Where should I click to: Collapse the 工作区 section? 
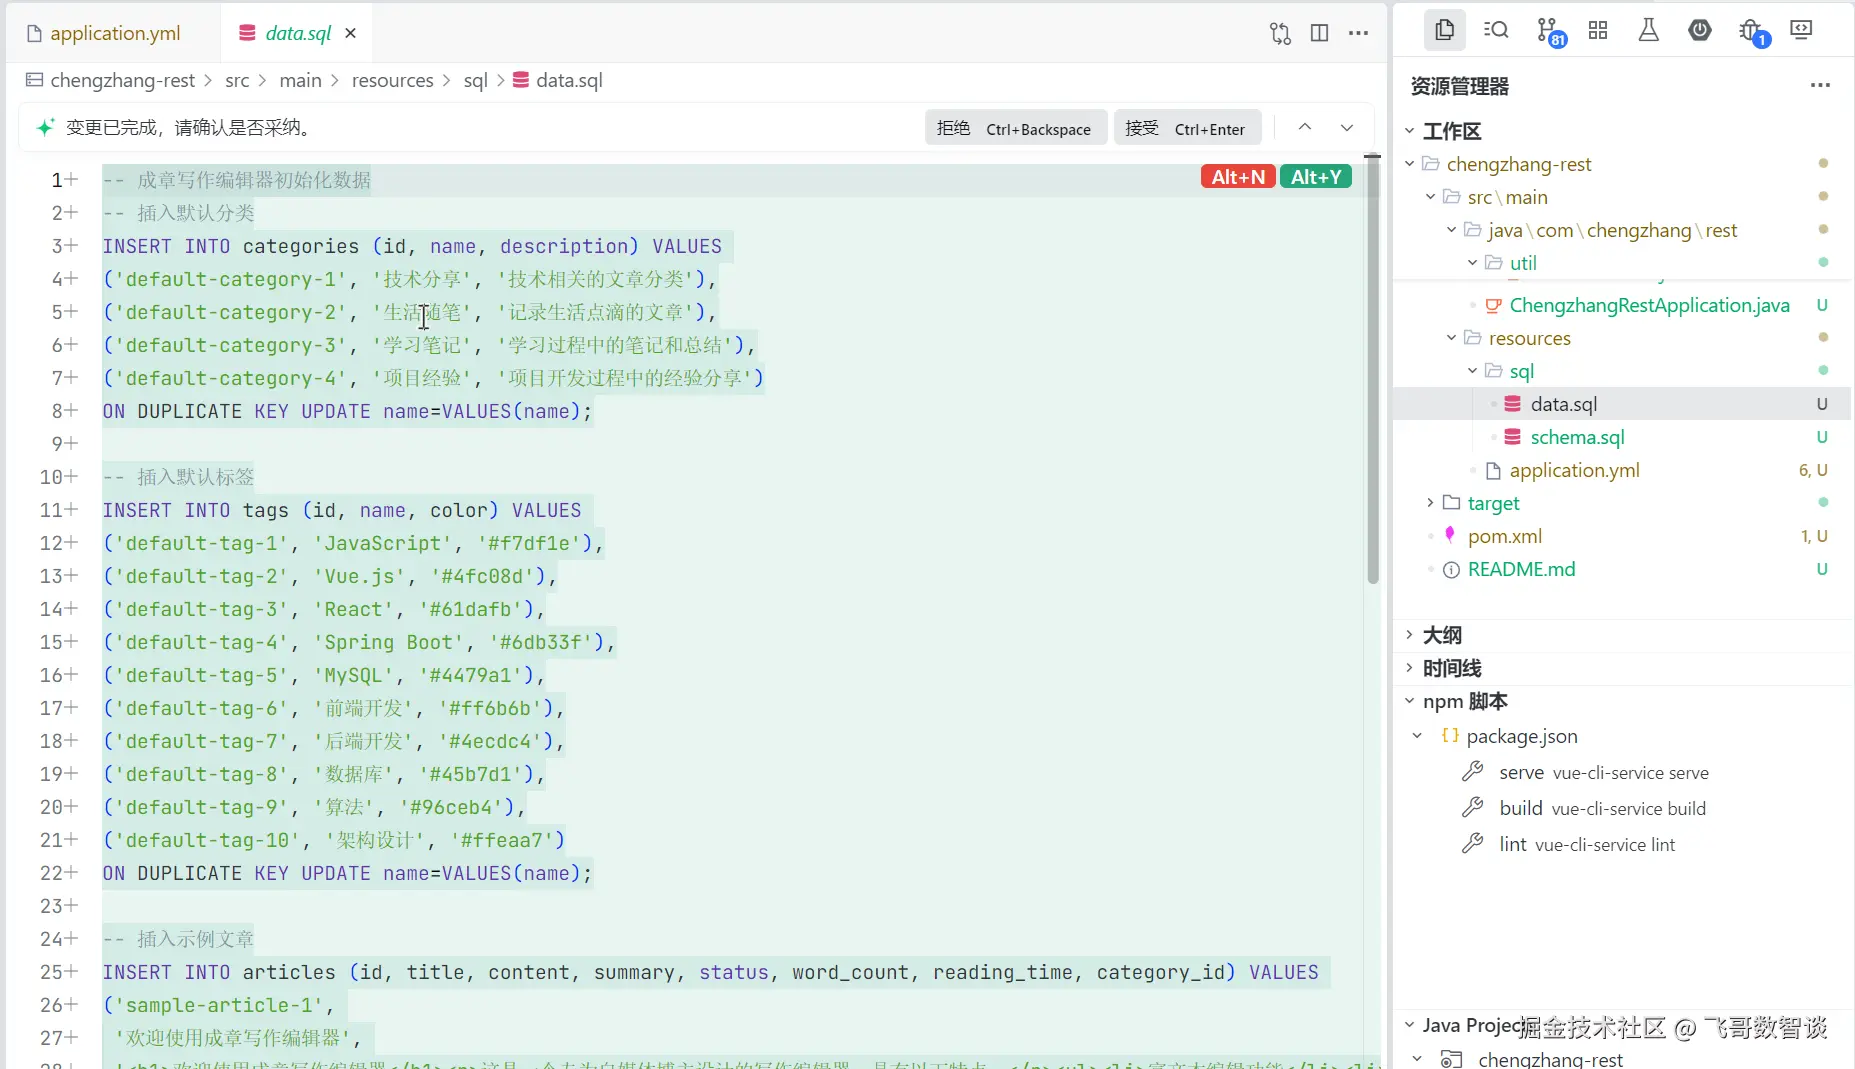click(x=1410, y=131)
